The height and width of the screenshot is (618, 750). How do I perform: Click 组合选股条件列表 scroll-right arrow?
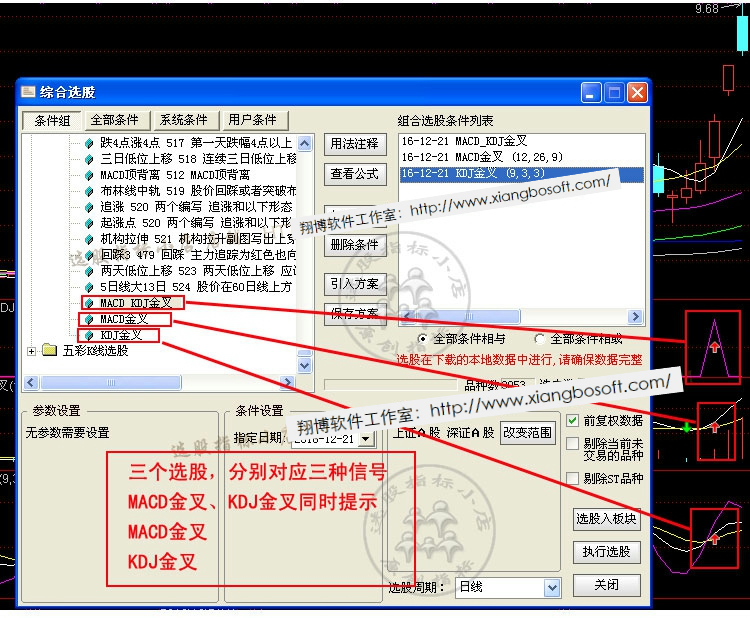tap(635, 317)
